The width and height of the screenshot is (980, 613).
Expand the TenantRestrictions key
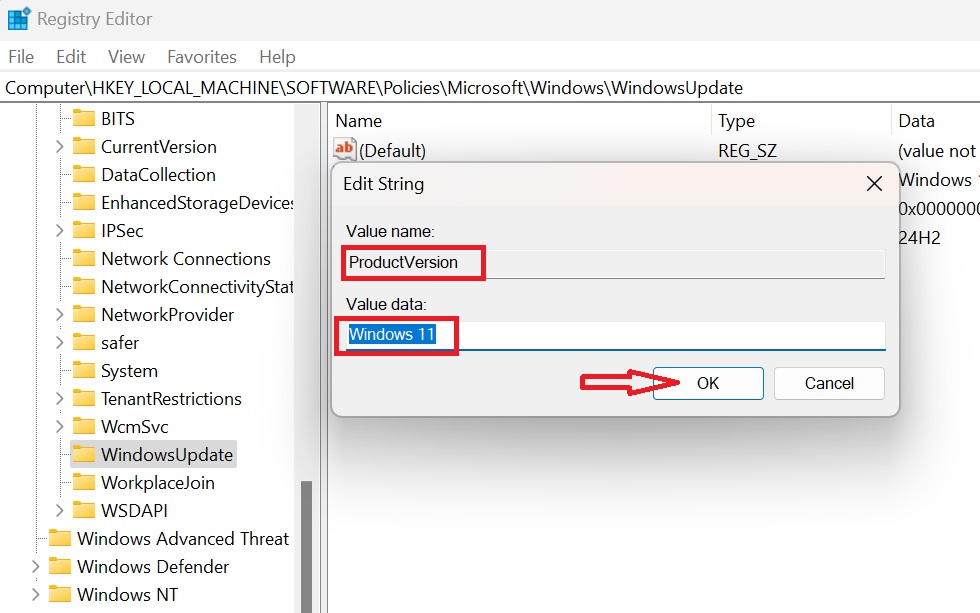click(x=59, y=398)
